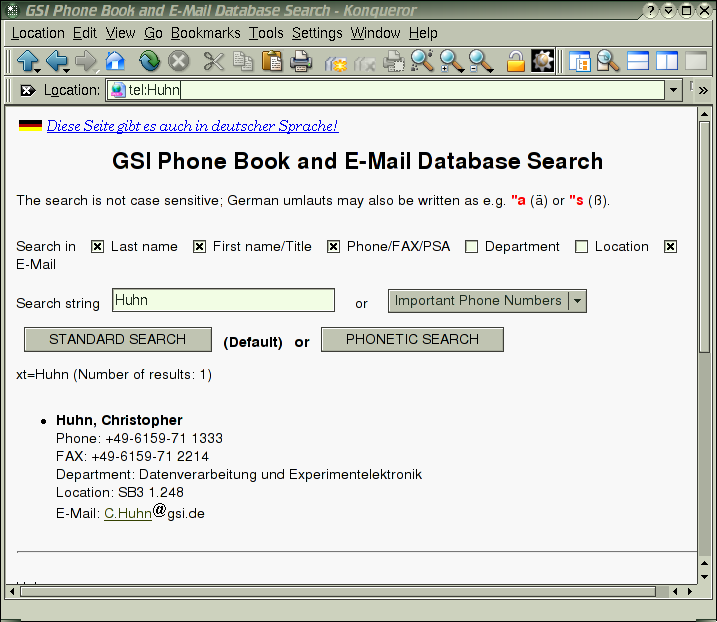Click the 'Huhn, Christopher' result name

click(x=119, y=420)
